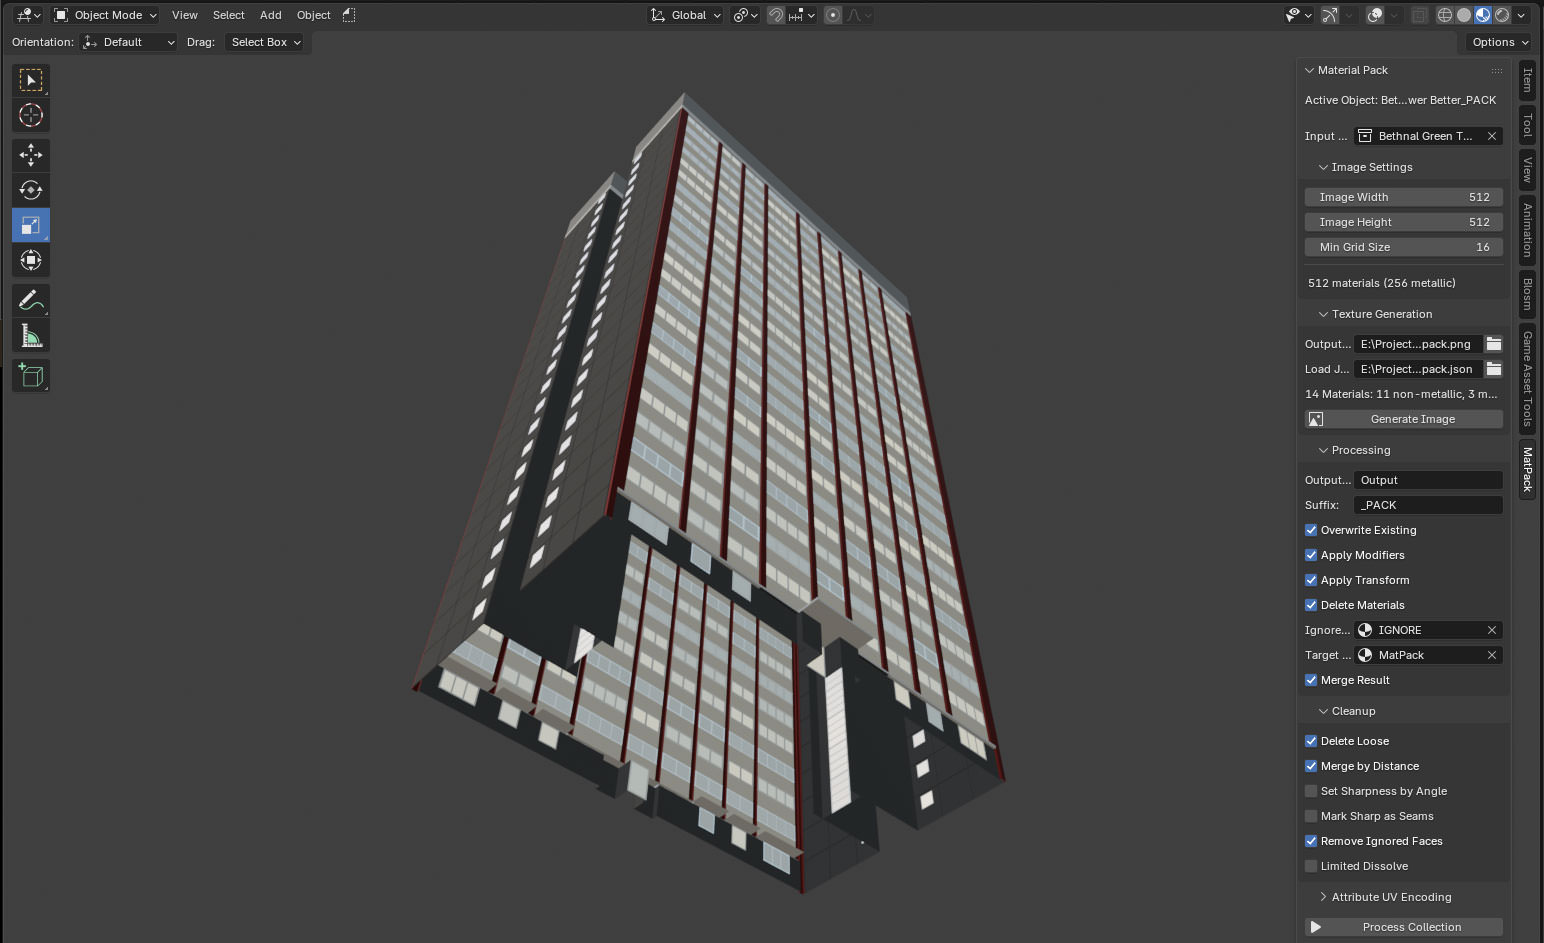1544x943 pixels.
Task: Enable Set Sharpness by Angle
Action: [1311, 791]
